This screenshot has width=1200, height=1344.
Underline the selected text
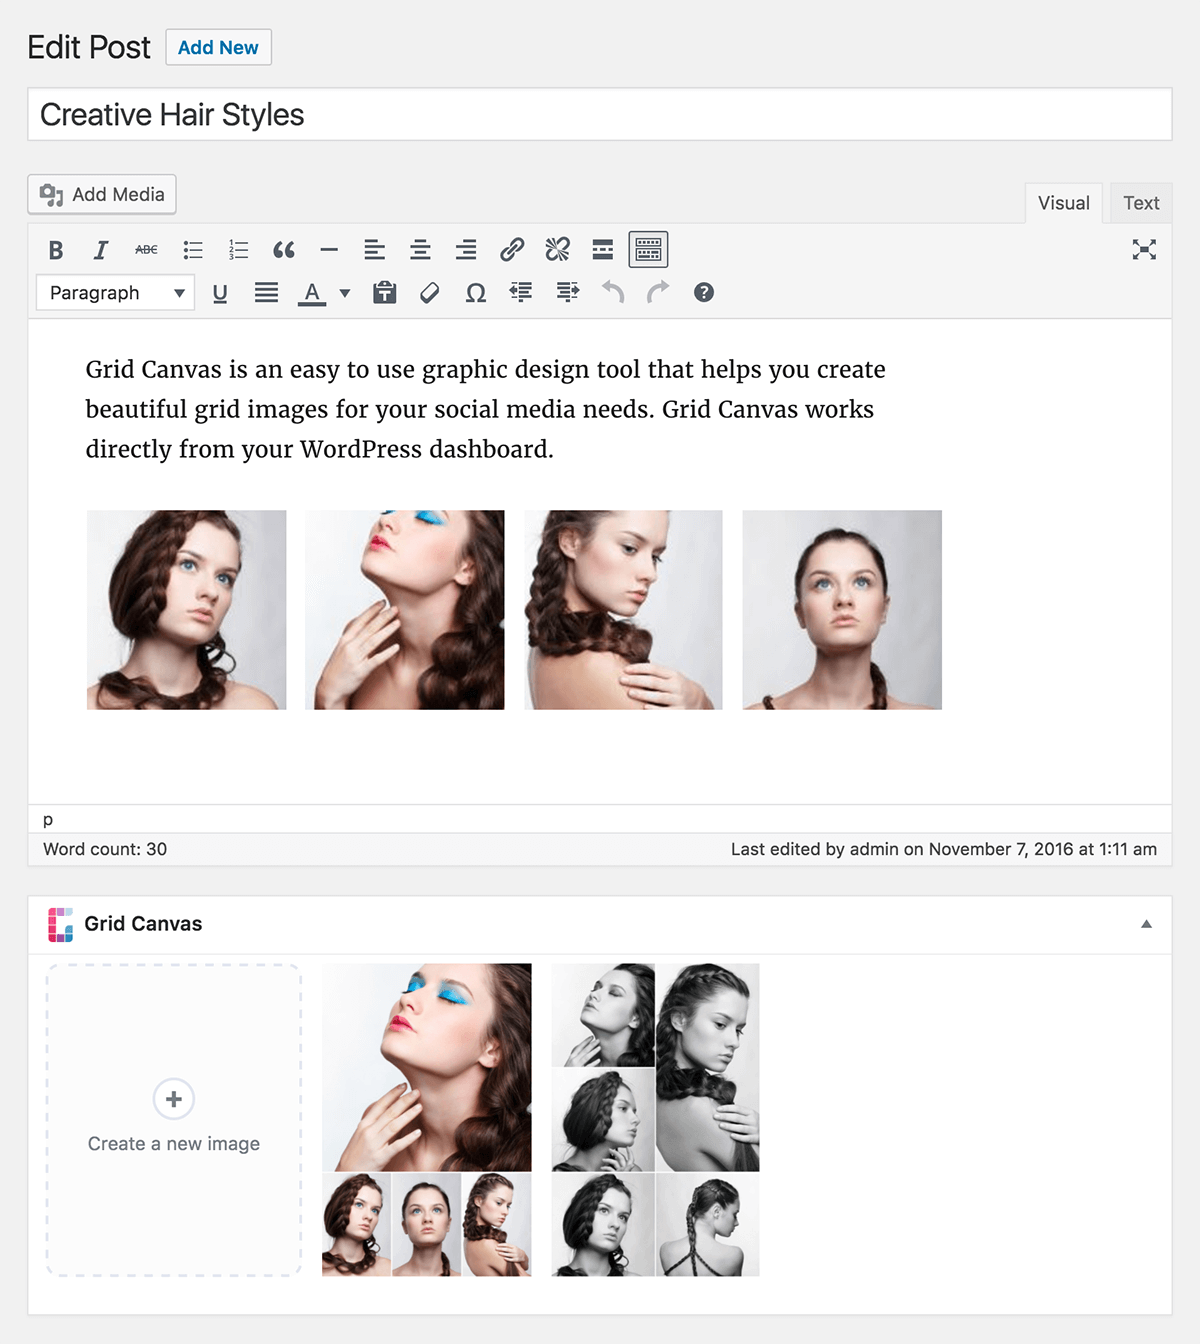coord(220,293)
